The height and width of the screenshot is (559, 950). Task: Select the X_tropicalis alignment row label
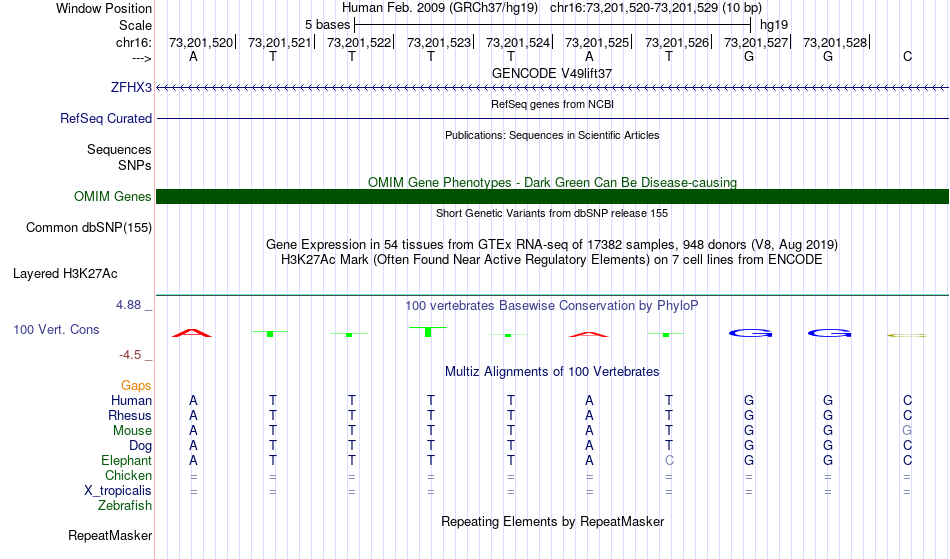(x=118, y=491)
